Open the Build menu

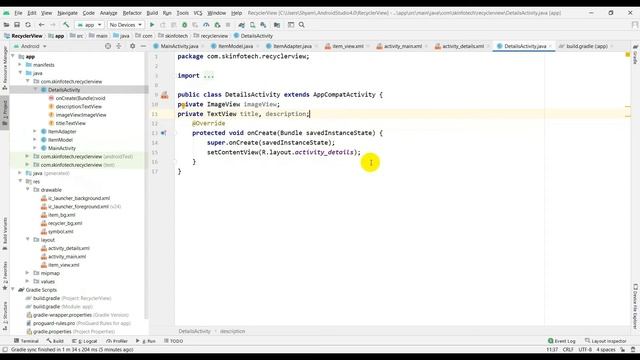click(152, 13)
